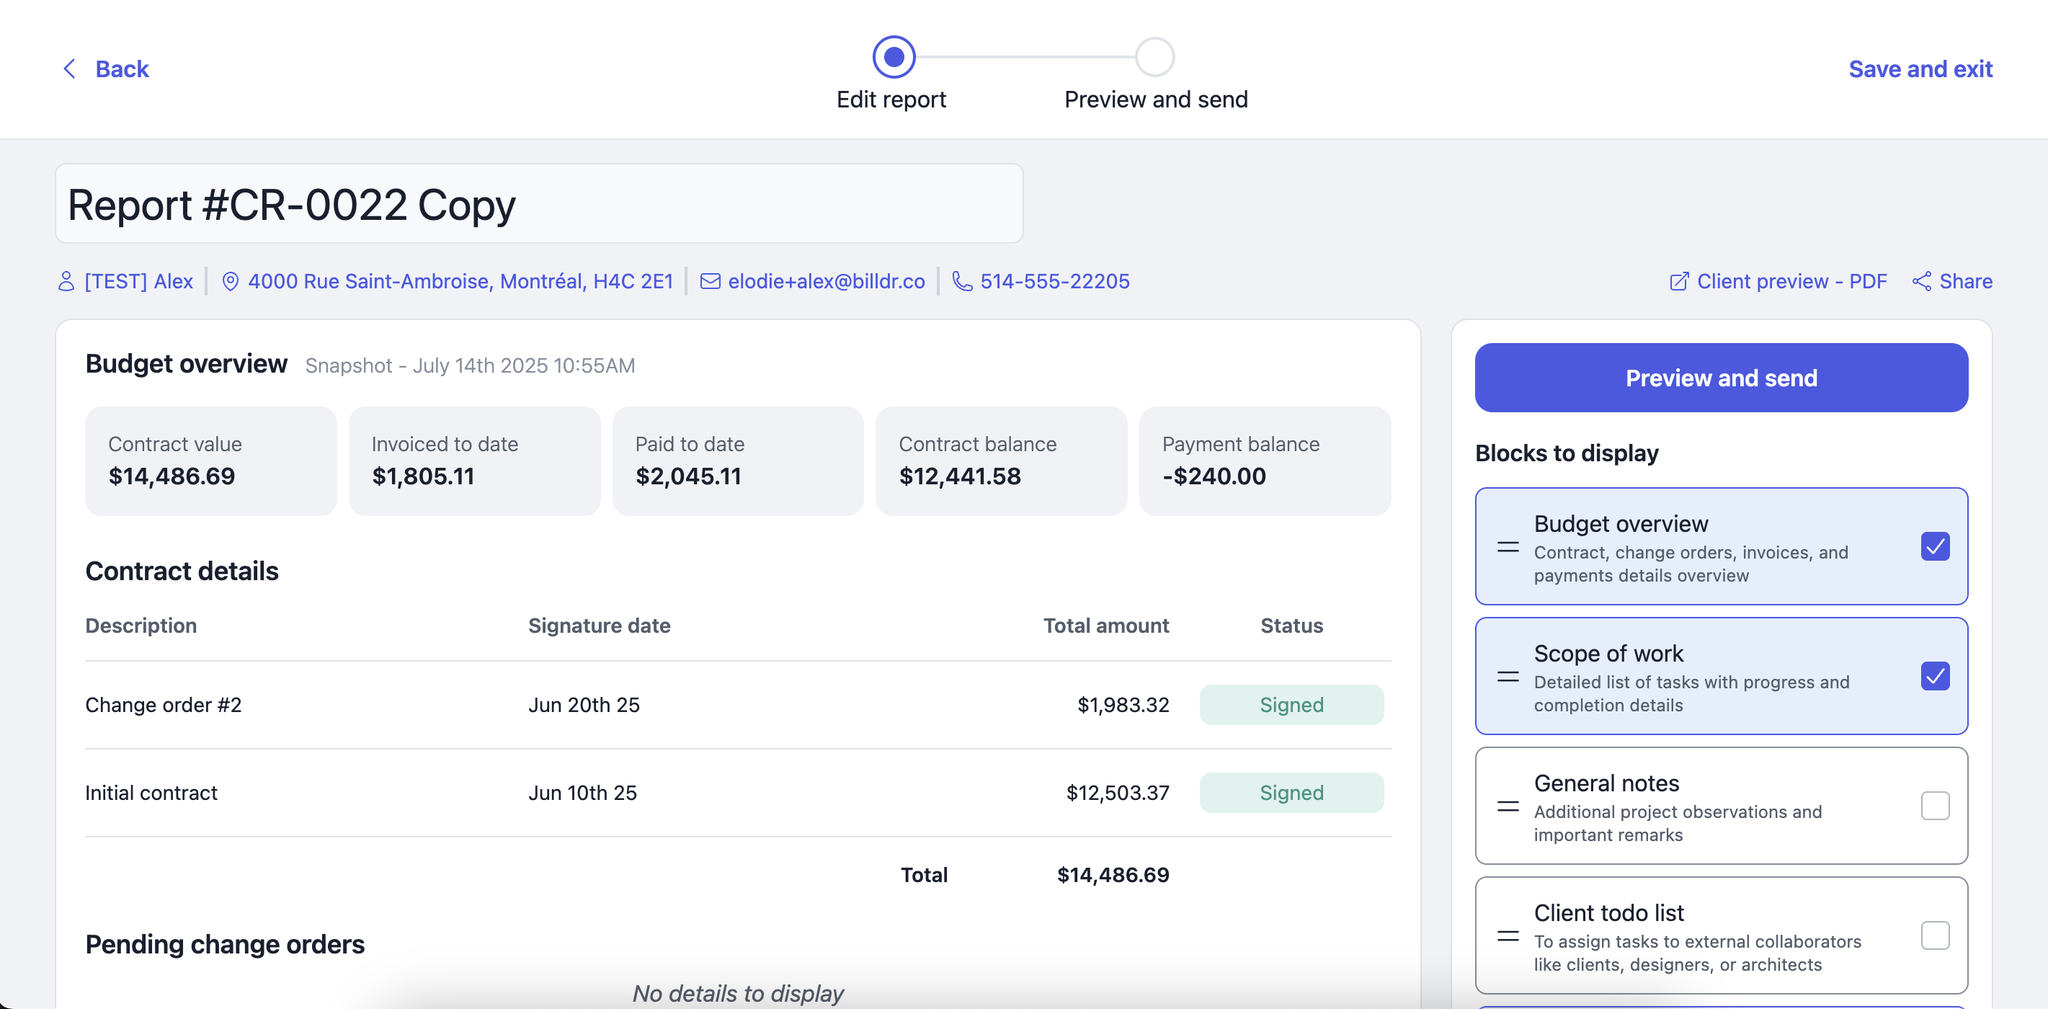
Task: Click the envelope icon beside the email
Action: pos(710,282)
